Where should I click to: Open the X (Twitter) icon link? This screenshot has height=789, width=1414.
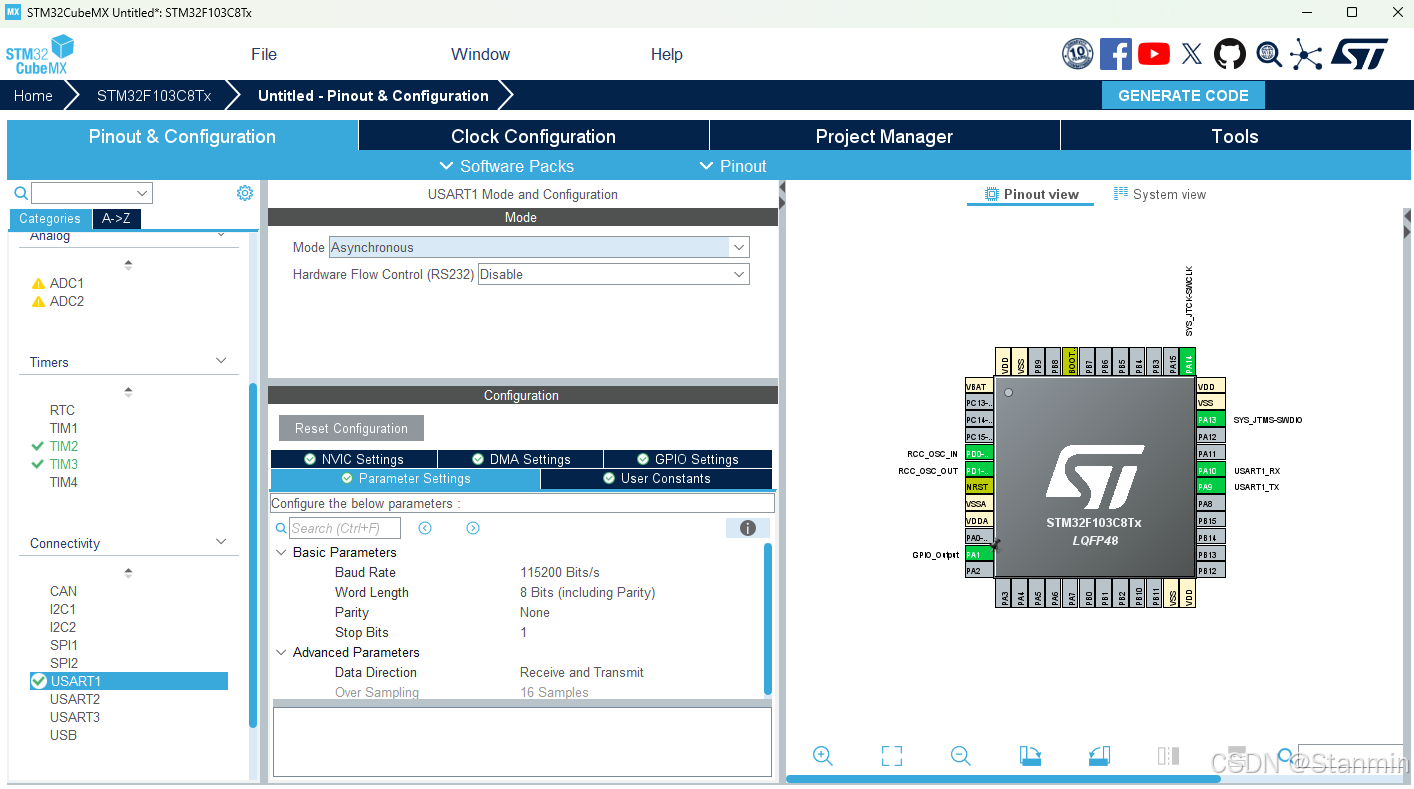click(1191, 54)
